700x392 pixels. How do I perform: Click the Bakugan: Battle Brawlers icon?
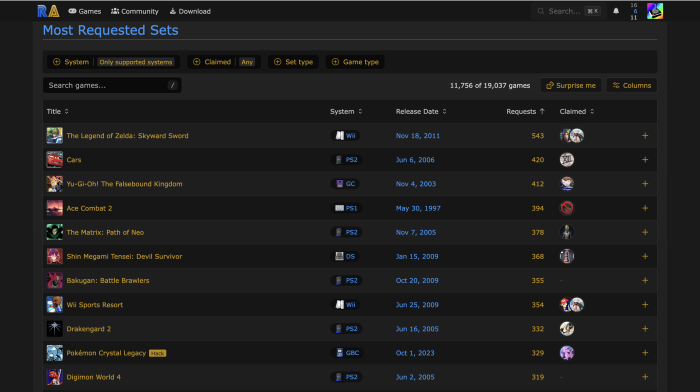click(x=54, y=280)
